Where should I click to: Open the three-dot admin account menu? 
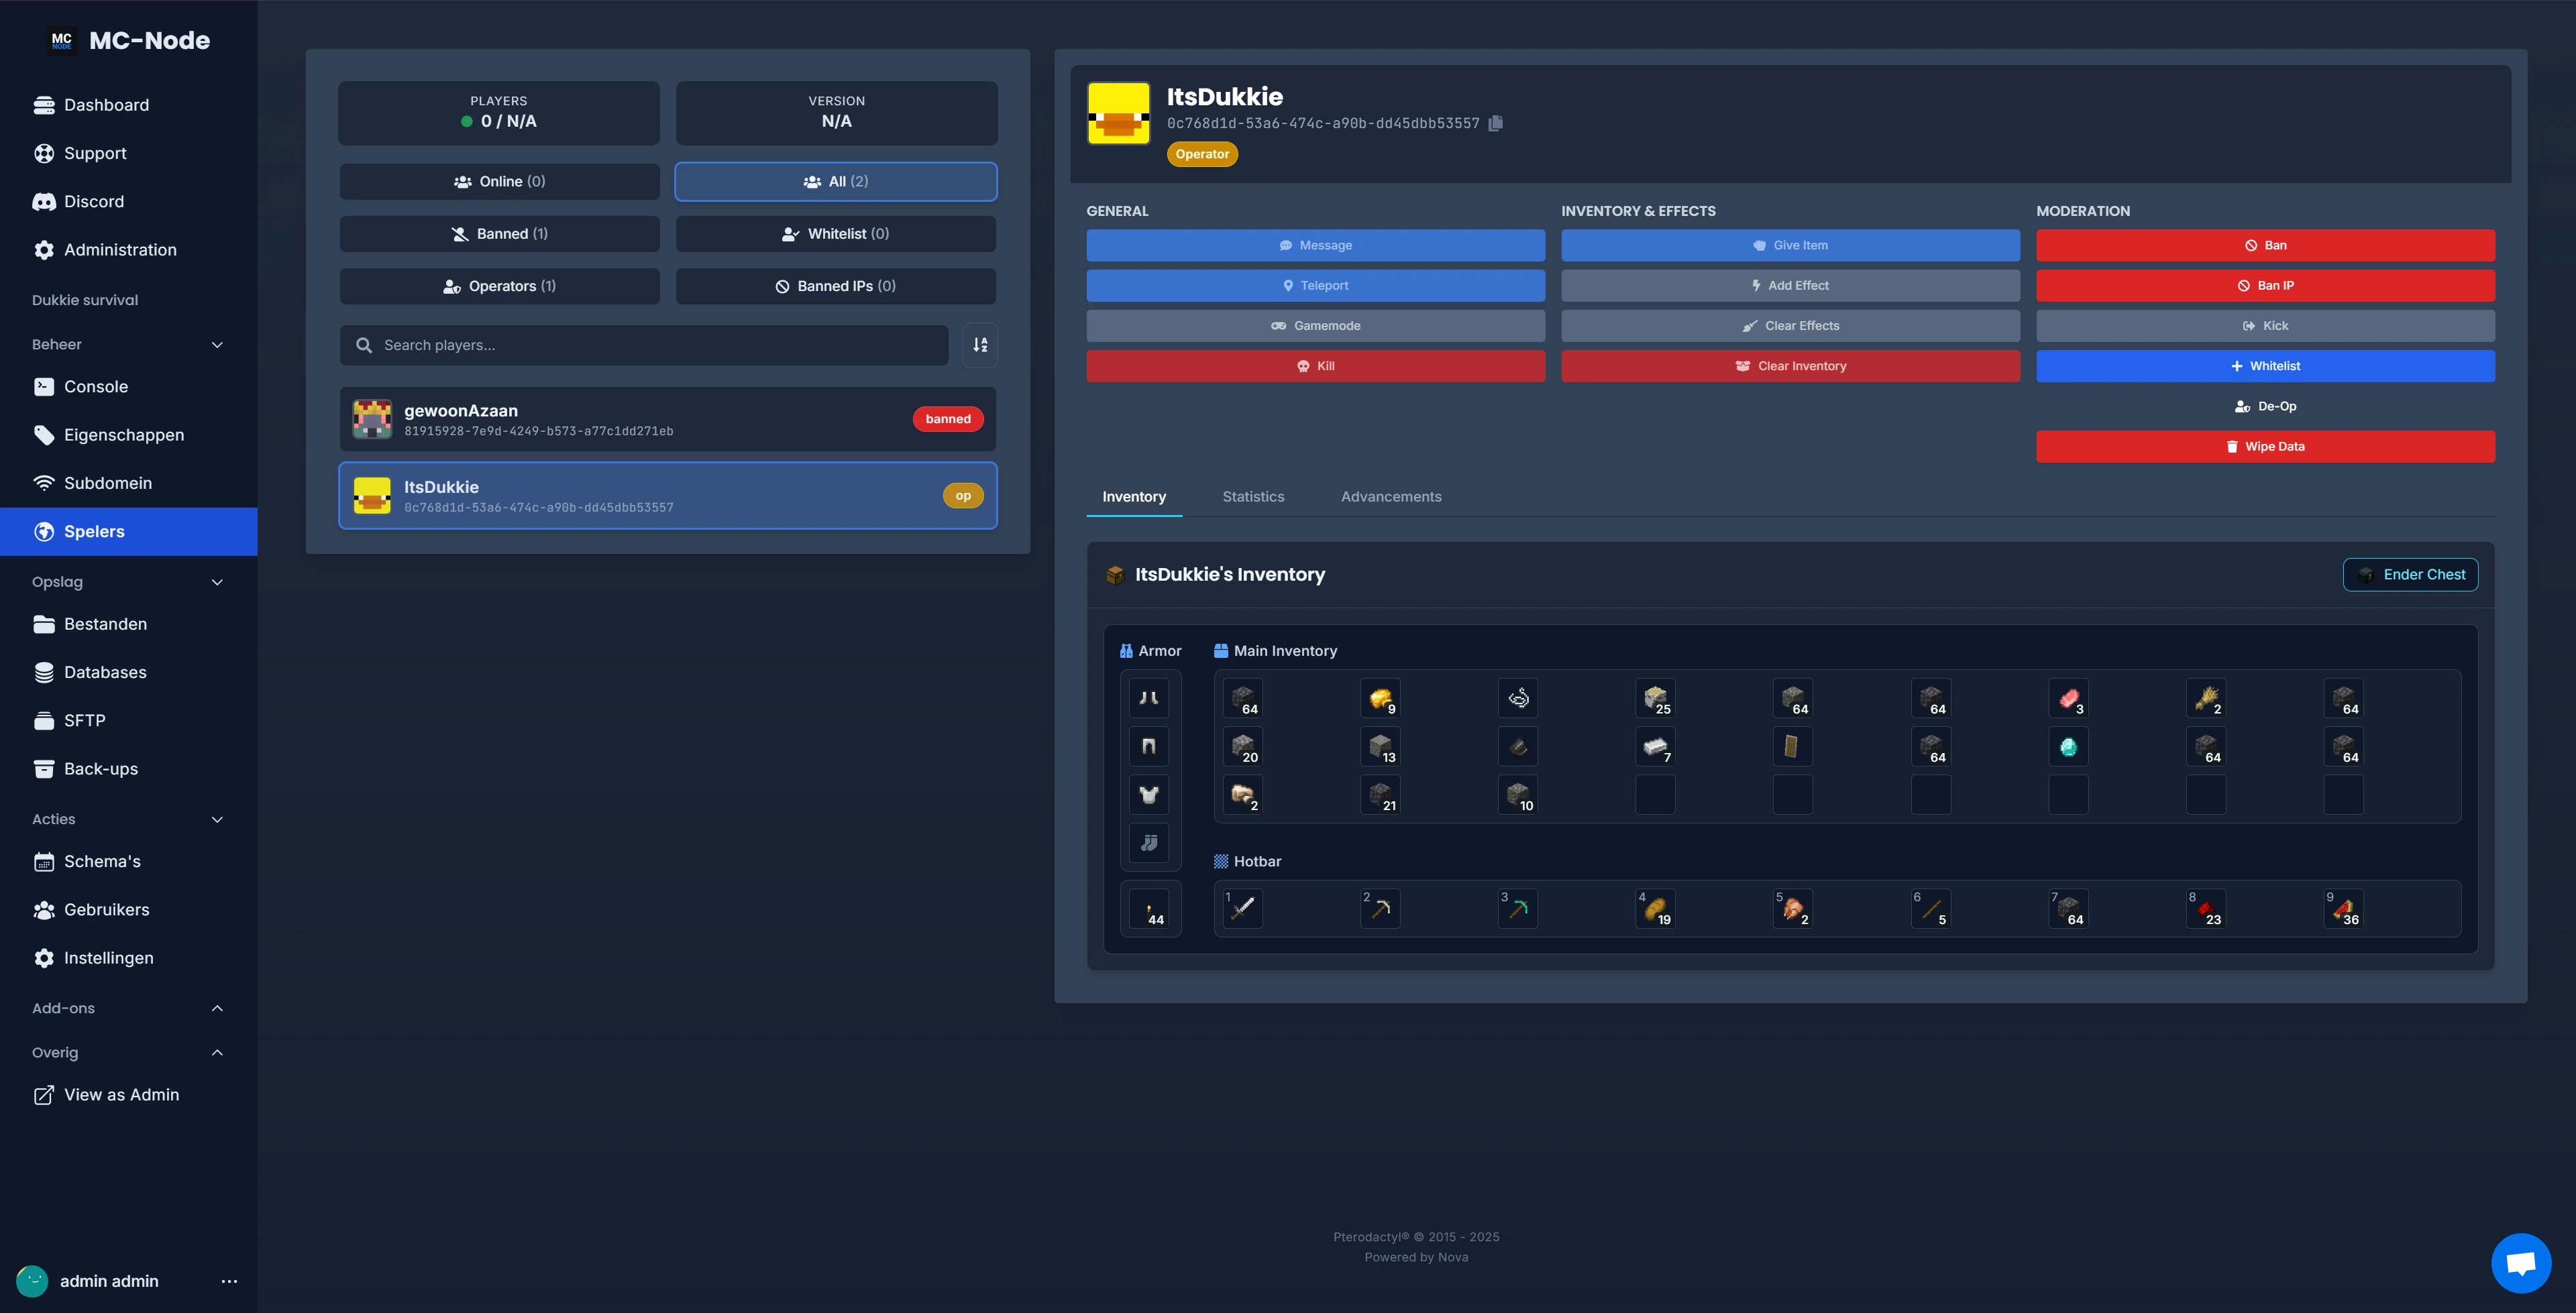[229, 1281]
